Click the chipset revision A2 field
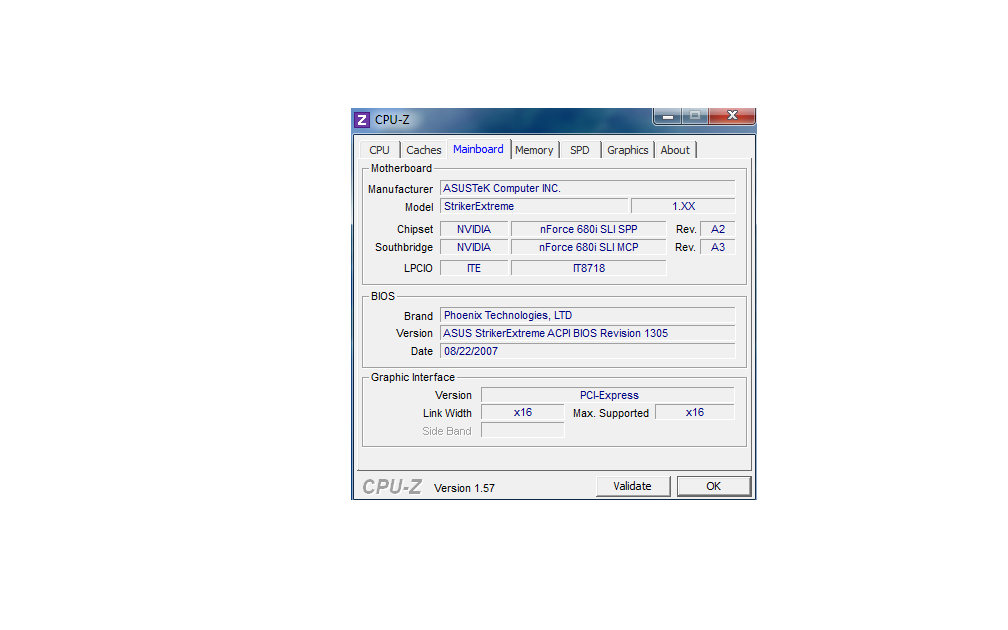 [x=717, y=230]
